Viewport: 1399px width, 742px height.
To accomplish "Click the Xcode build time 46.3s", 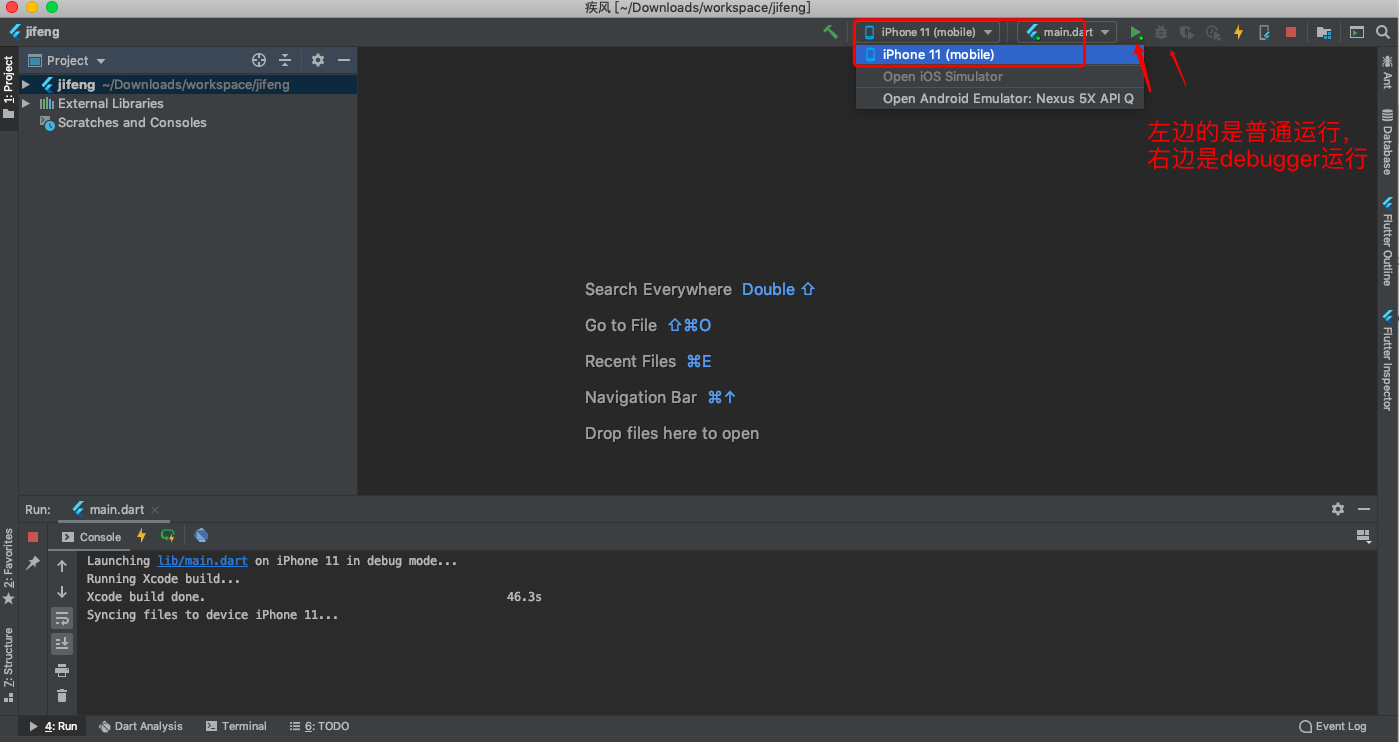I will click(524, 597).
